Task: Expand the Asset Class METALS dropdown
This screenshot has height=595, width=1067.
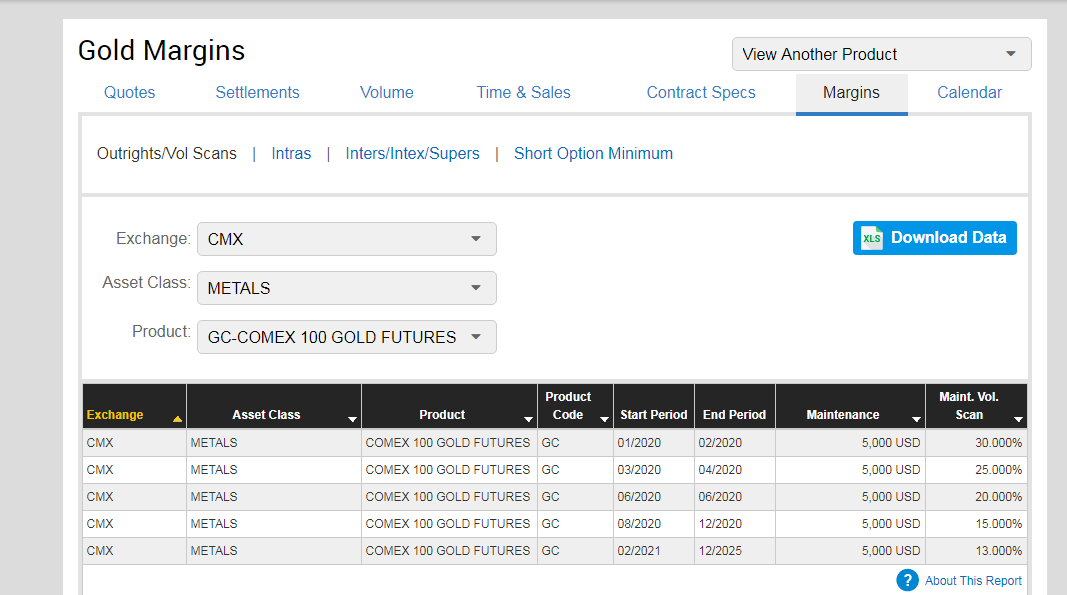Action: (346, 288)
